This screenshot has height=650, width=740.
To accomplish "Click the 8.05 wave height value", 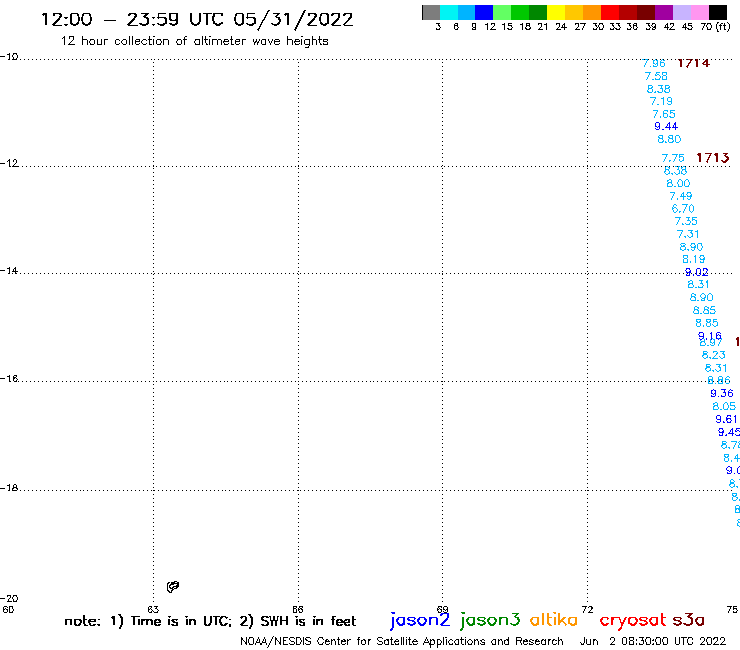I will (x=724, y=406).
